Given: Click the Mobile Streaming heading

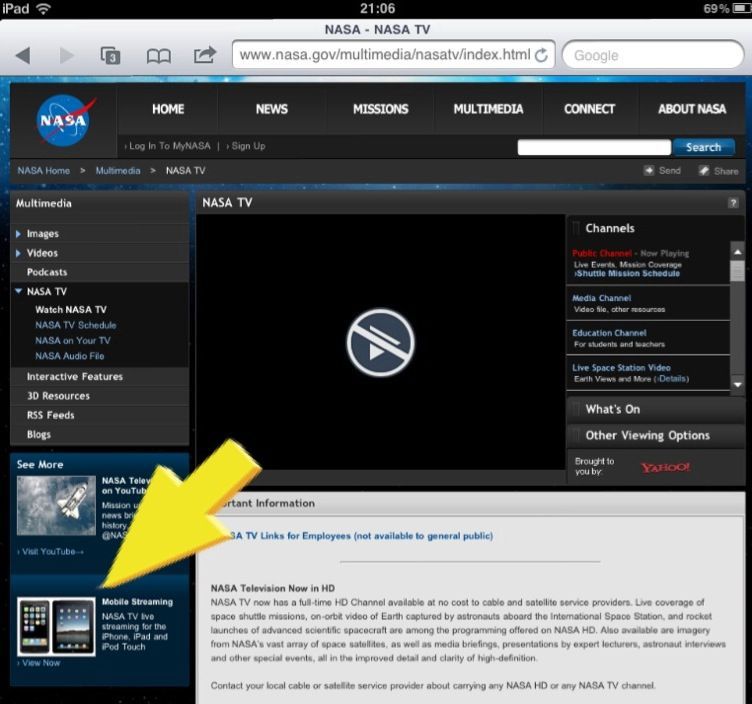Looking at the screenshot, I should coord(137,601).
